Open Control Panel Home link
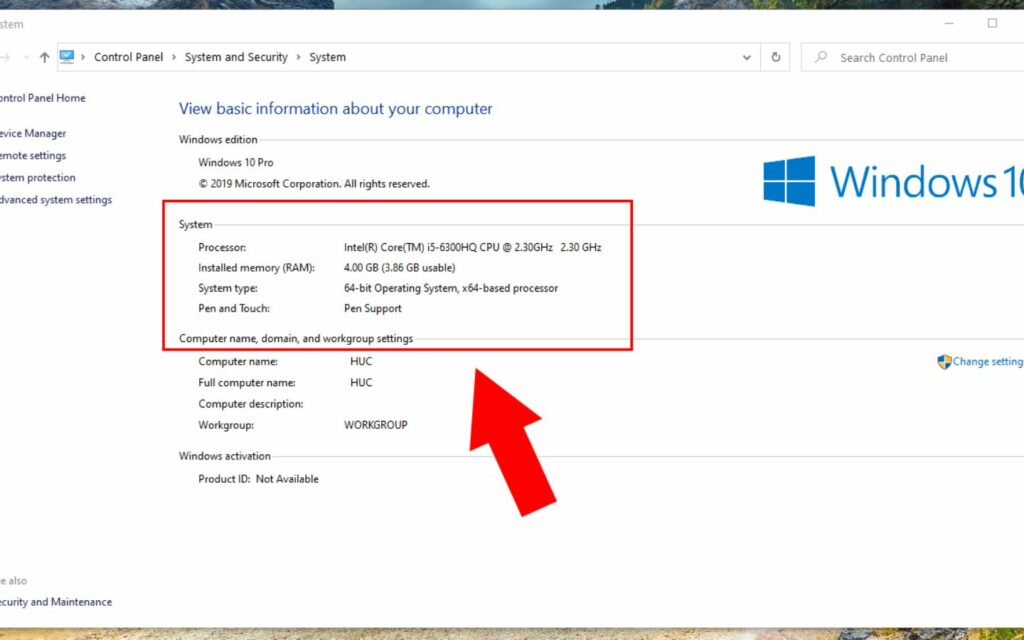This screenshot has width=1024, height=640. 42,98
